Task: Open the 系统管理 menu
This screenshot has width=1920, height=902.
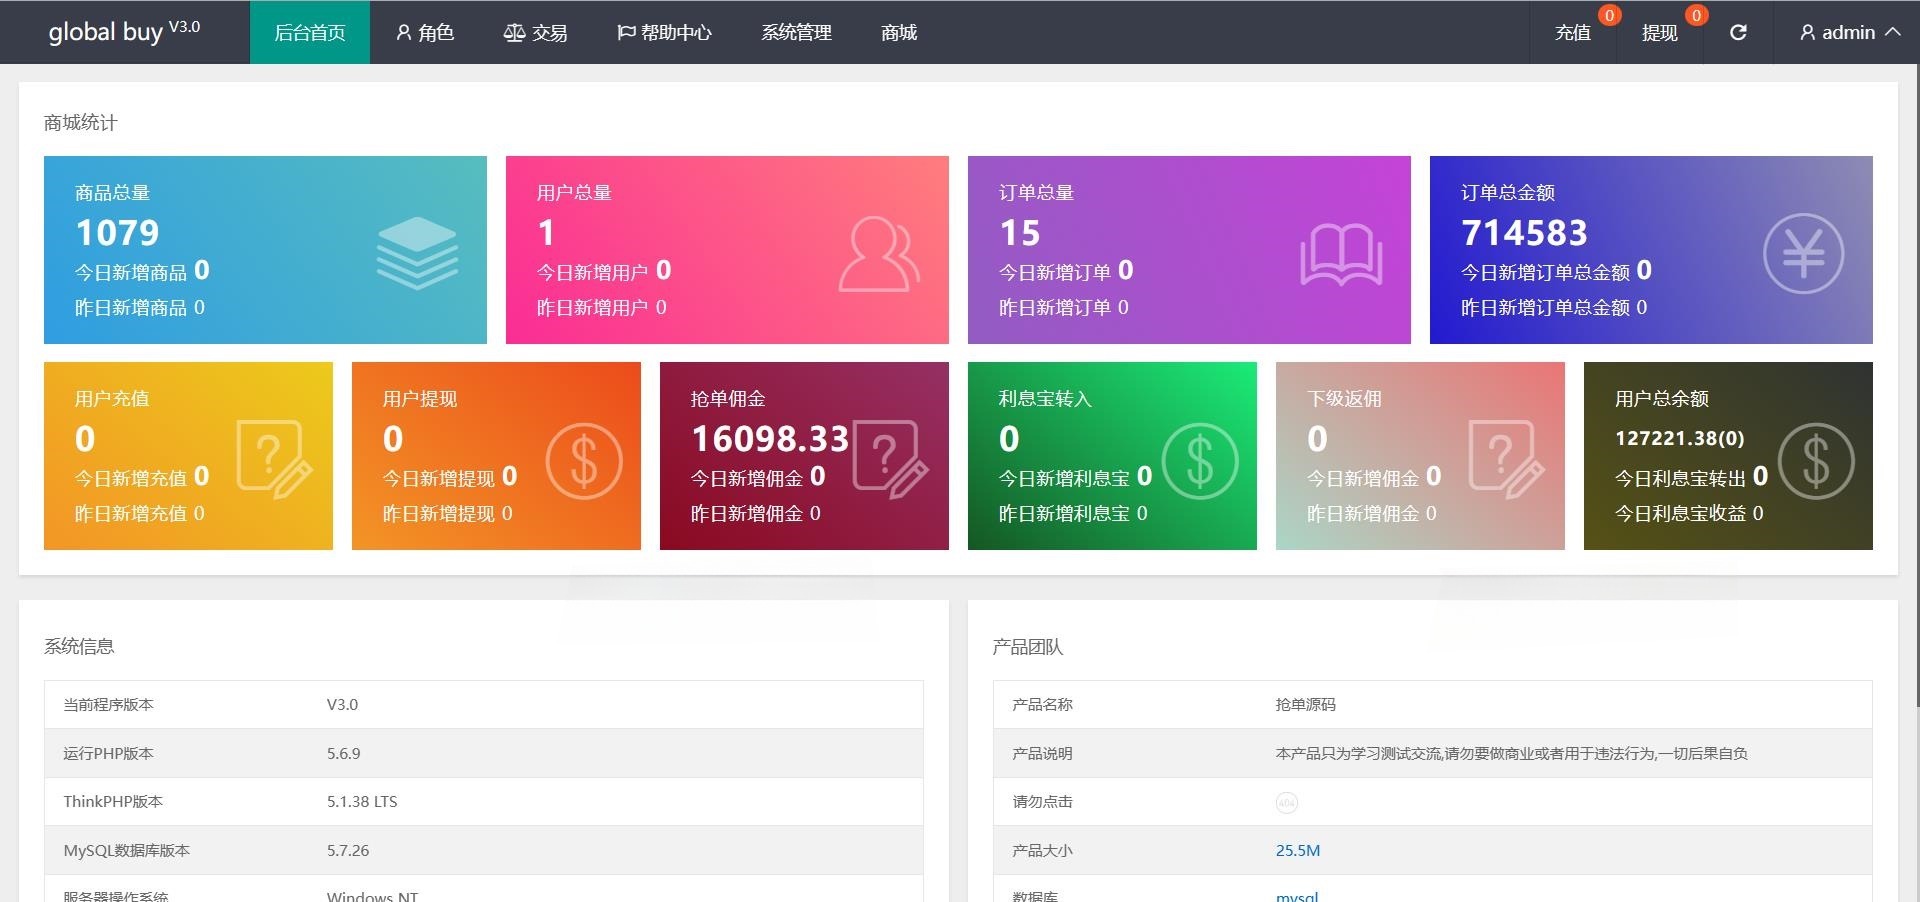Action: (x=796, y=32)
